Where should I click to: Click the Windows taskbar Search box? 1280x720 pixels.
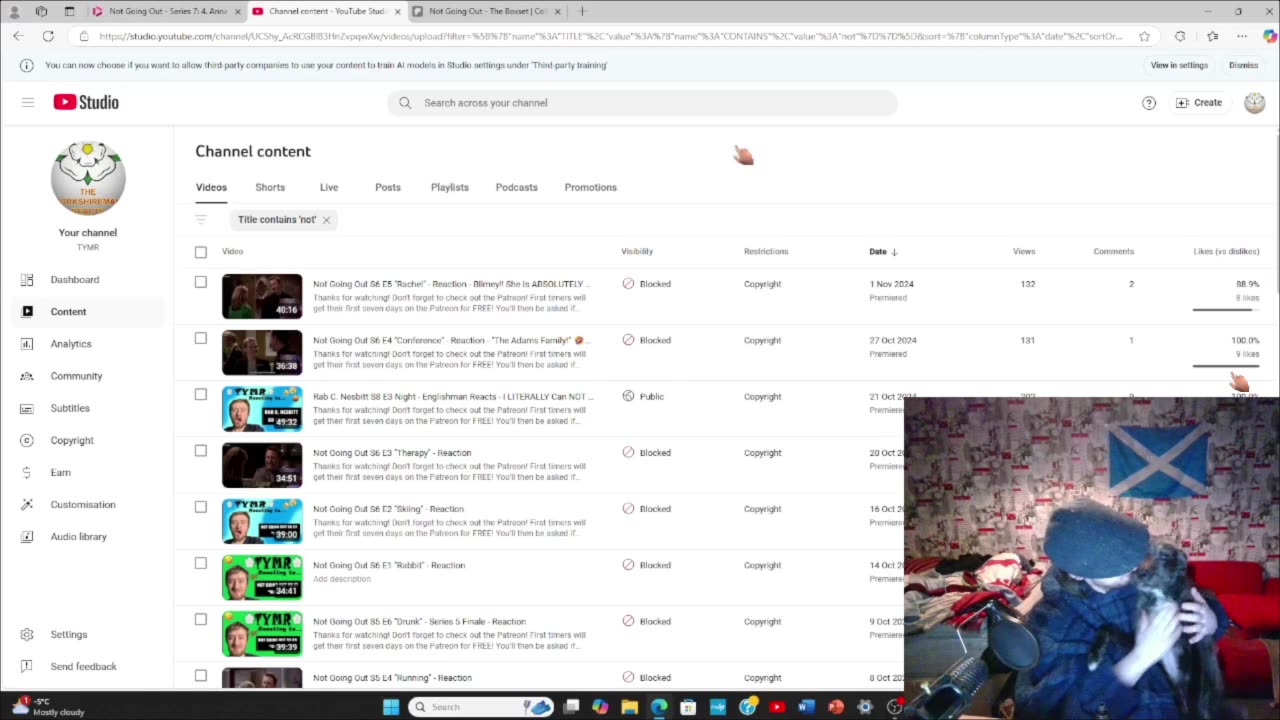coord(482,707)
